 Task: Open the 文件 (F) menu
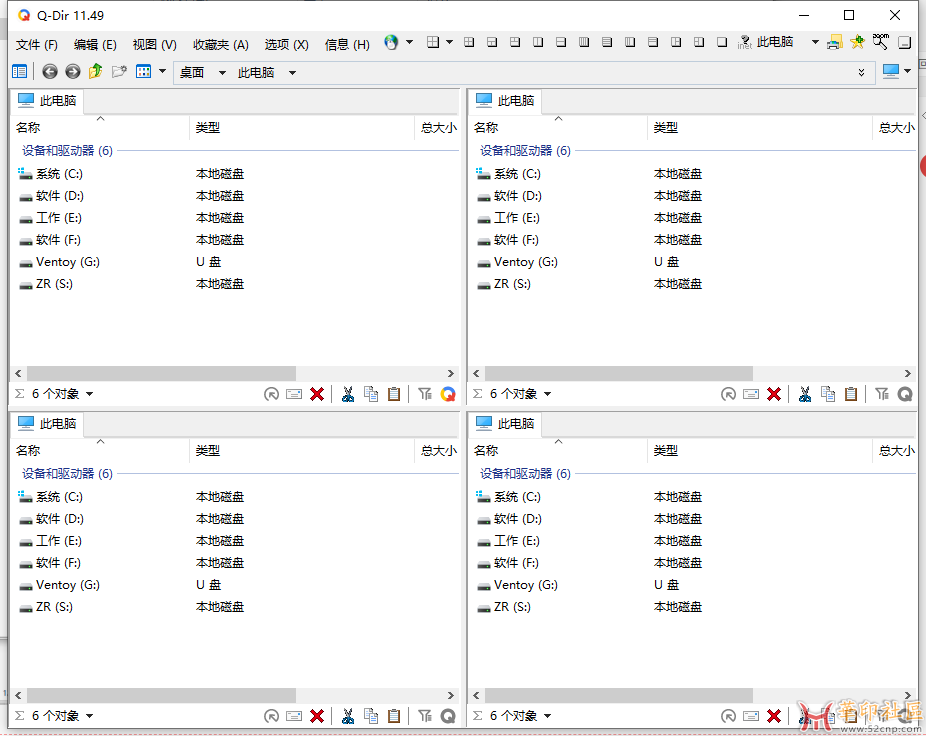pos(37,45)
